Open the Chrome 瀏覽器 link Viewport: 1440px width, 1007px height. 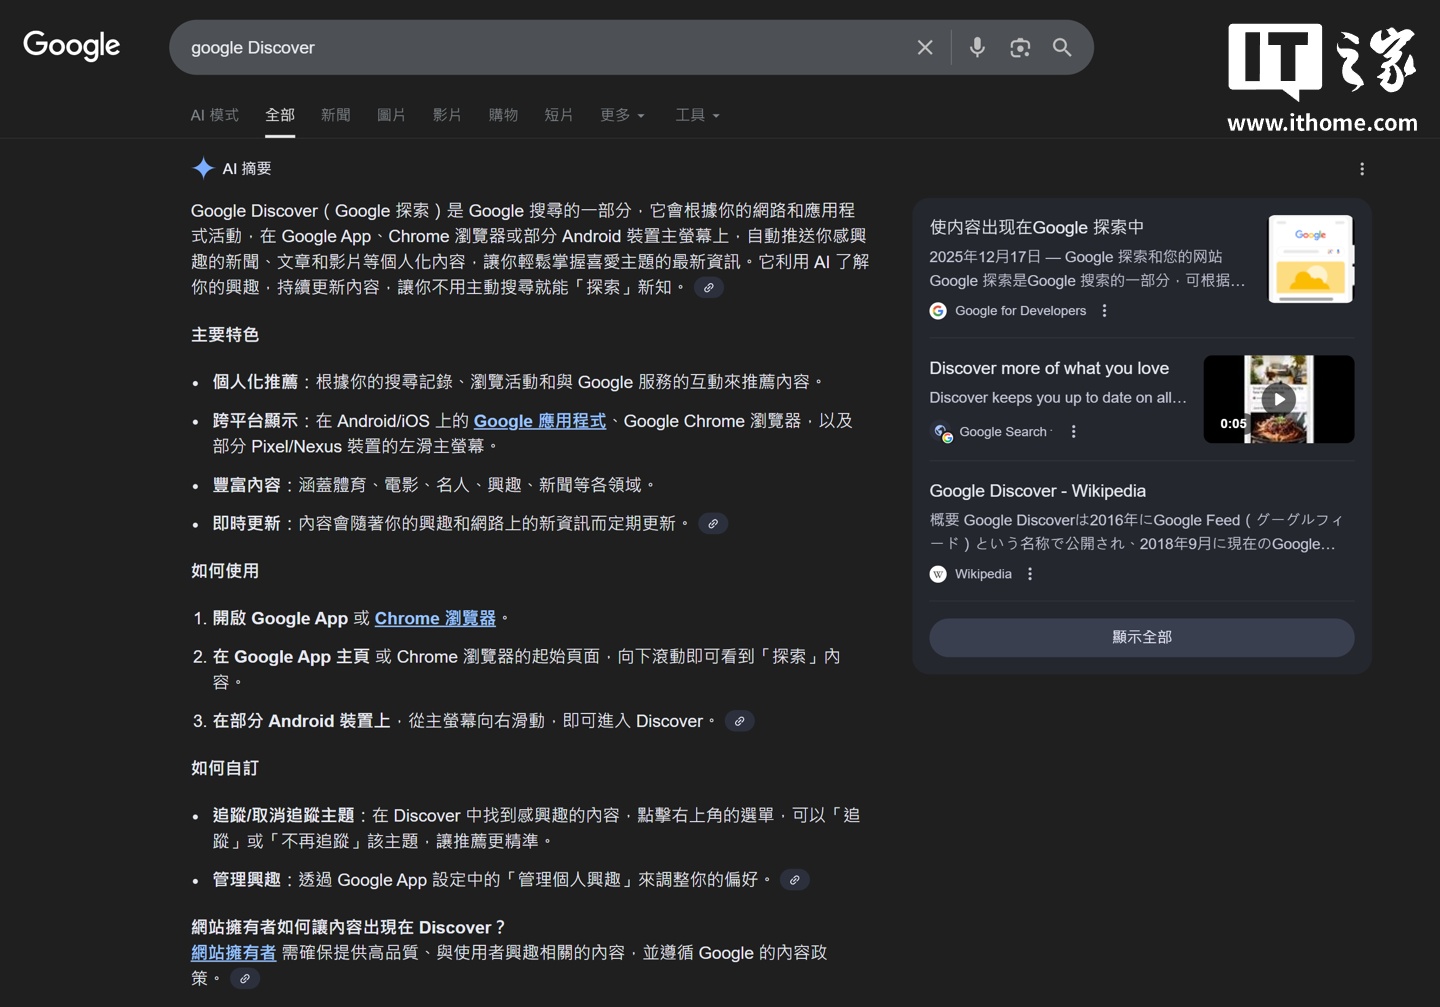435,618
